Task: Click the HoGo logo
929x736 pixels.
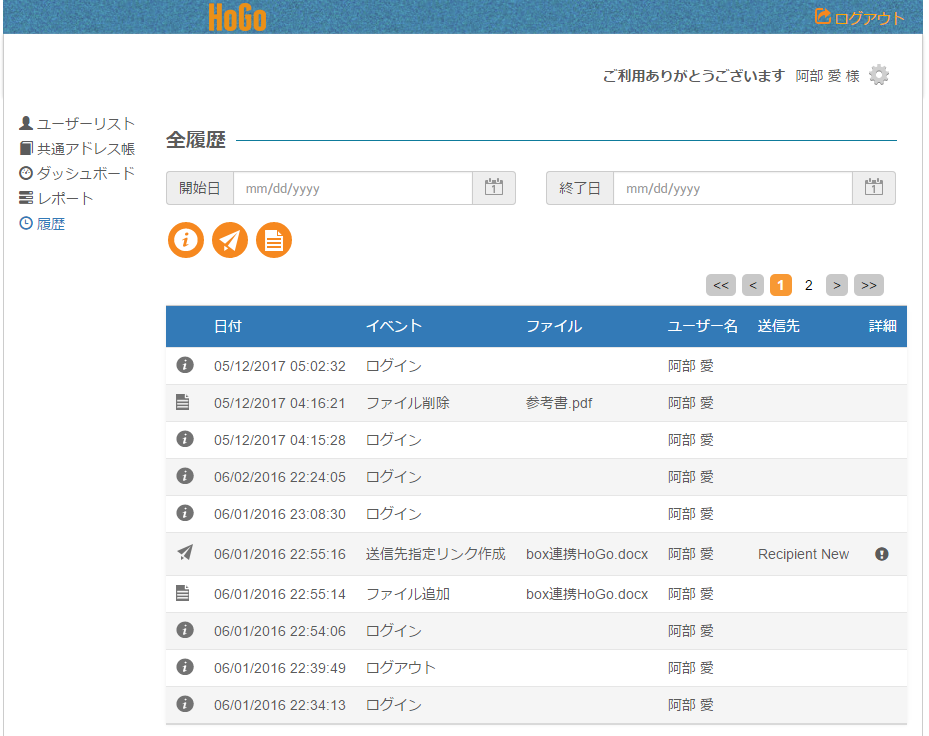Action: tap(237, 17)
